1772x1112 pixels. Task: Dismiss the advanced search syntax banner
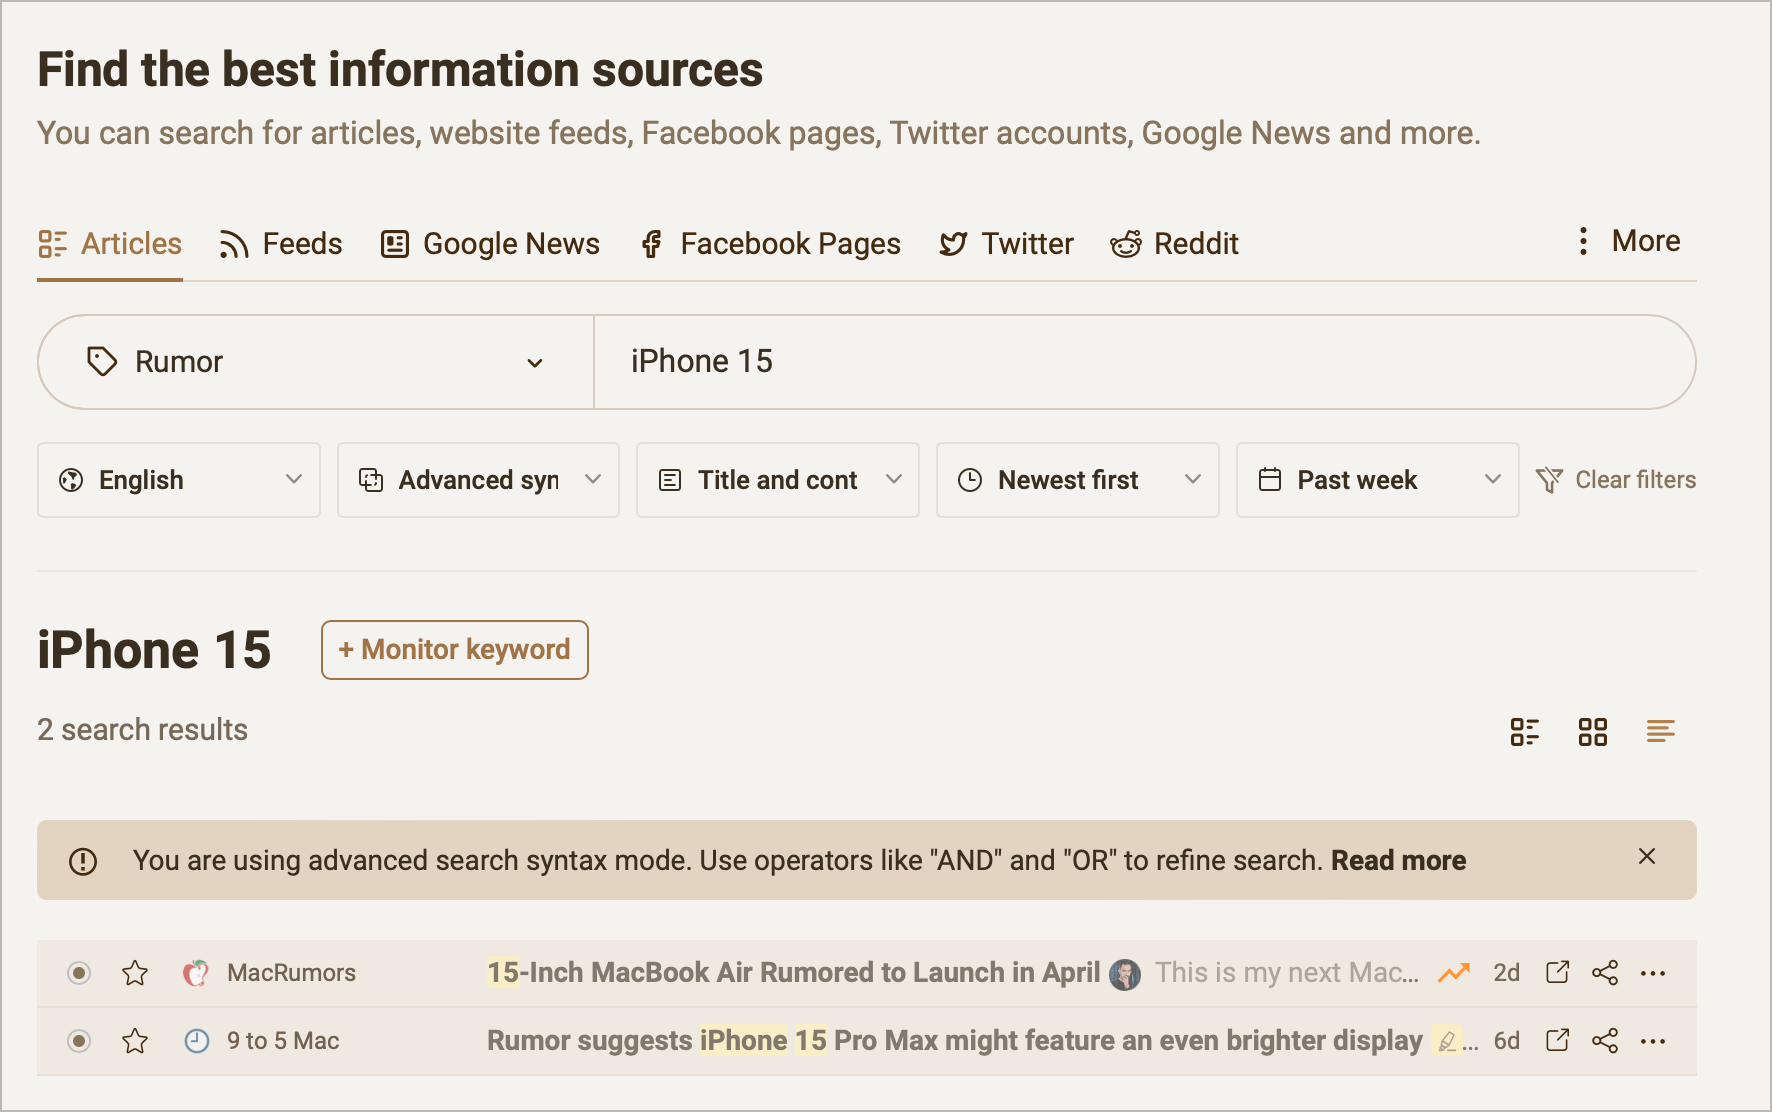coord(1647,857)
